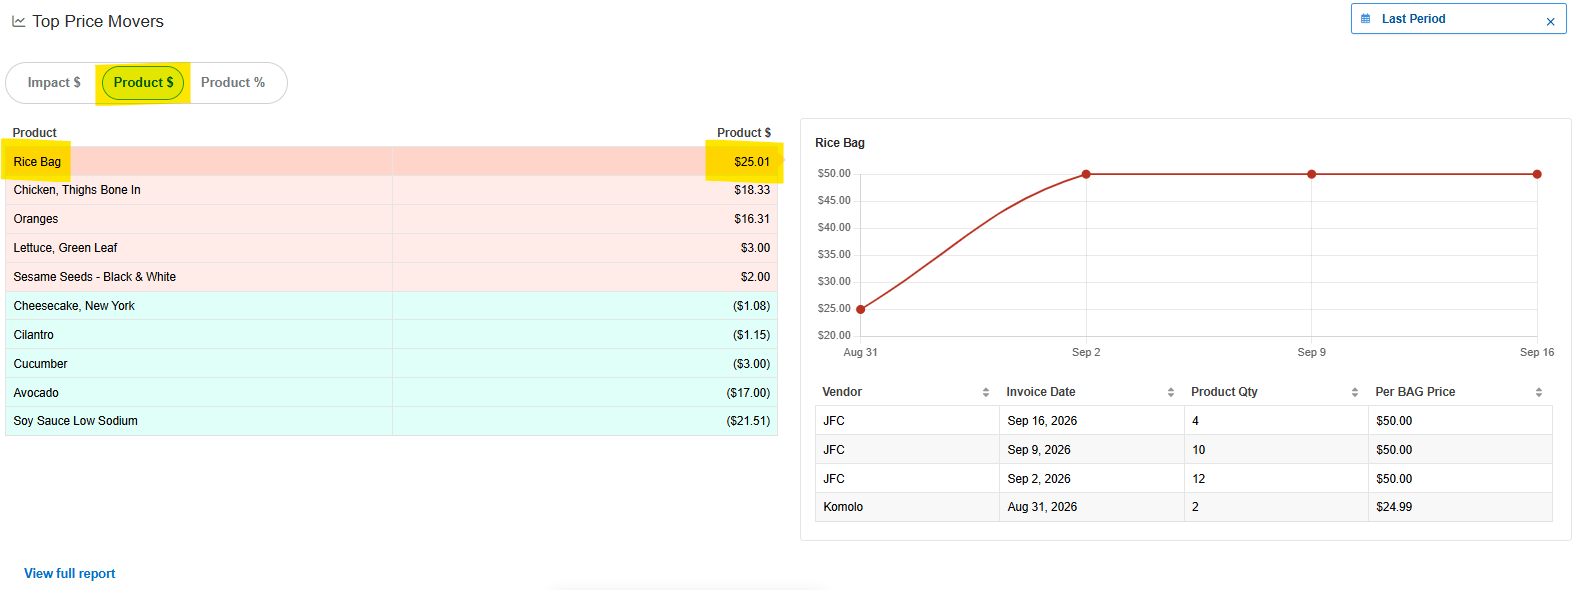Click the Product $ column header

(x=744, y=133)
